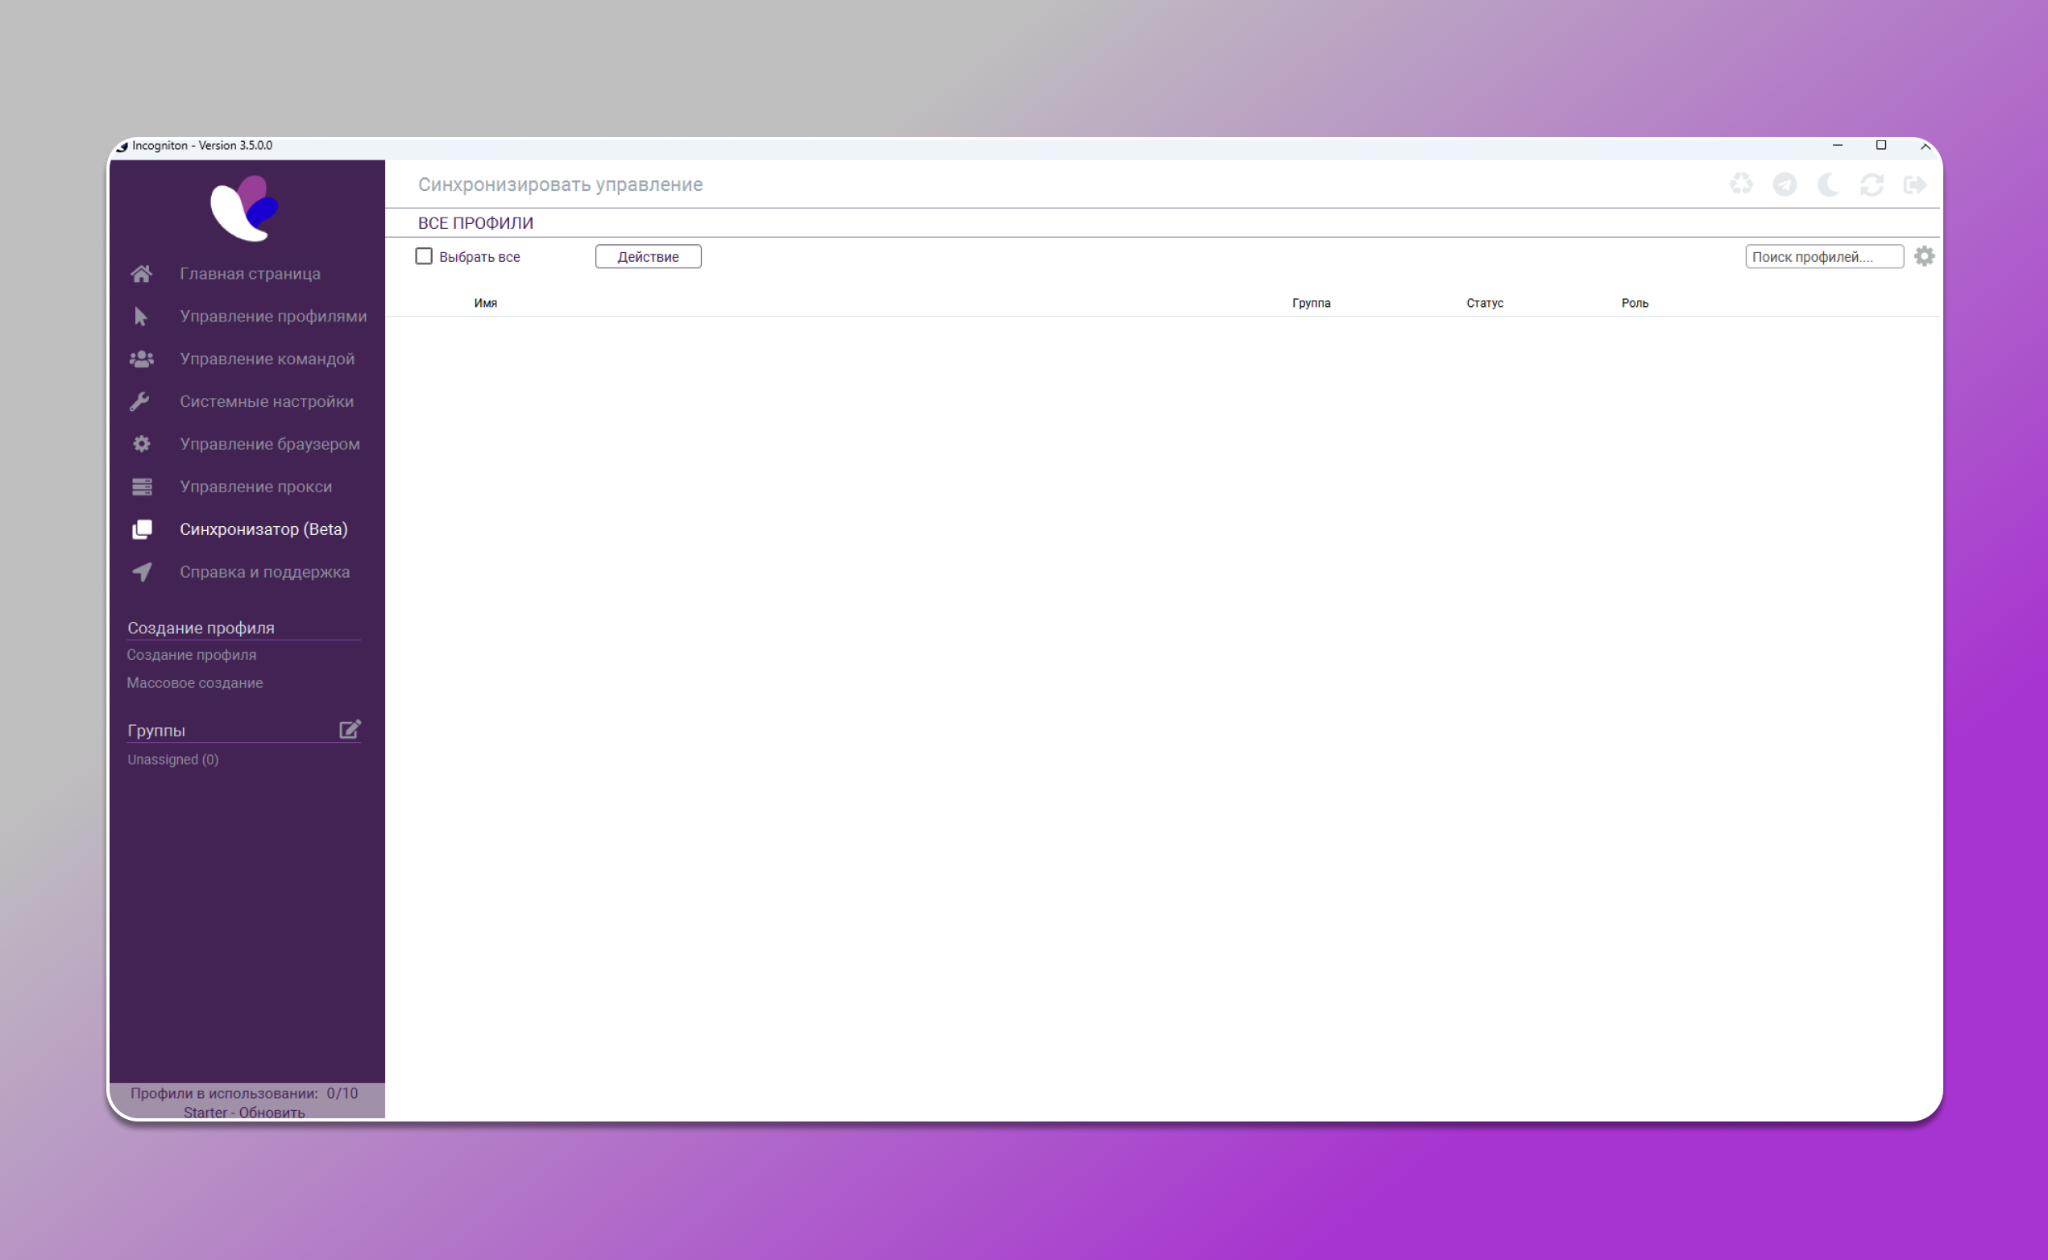Open 'Системные настройки' wrench item

[266, 401]
